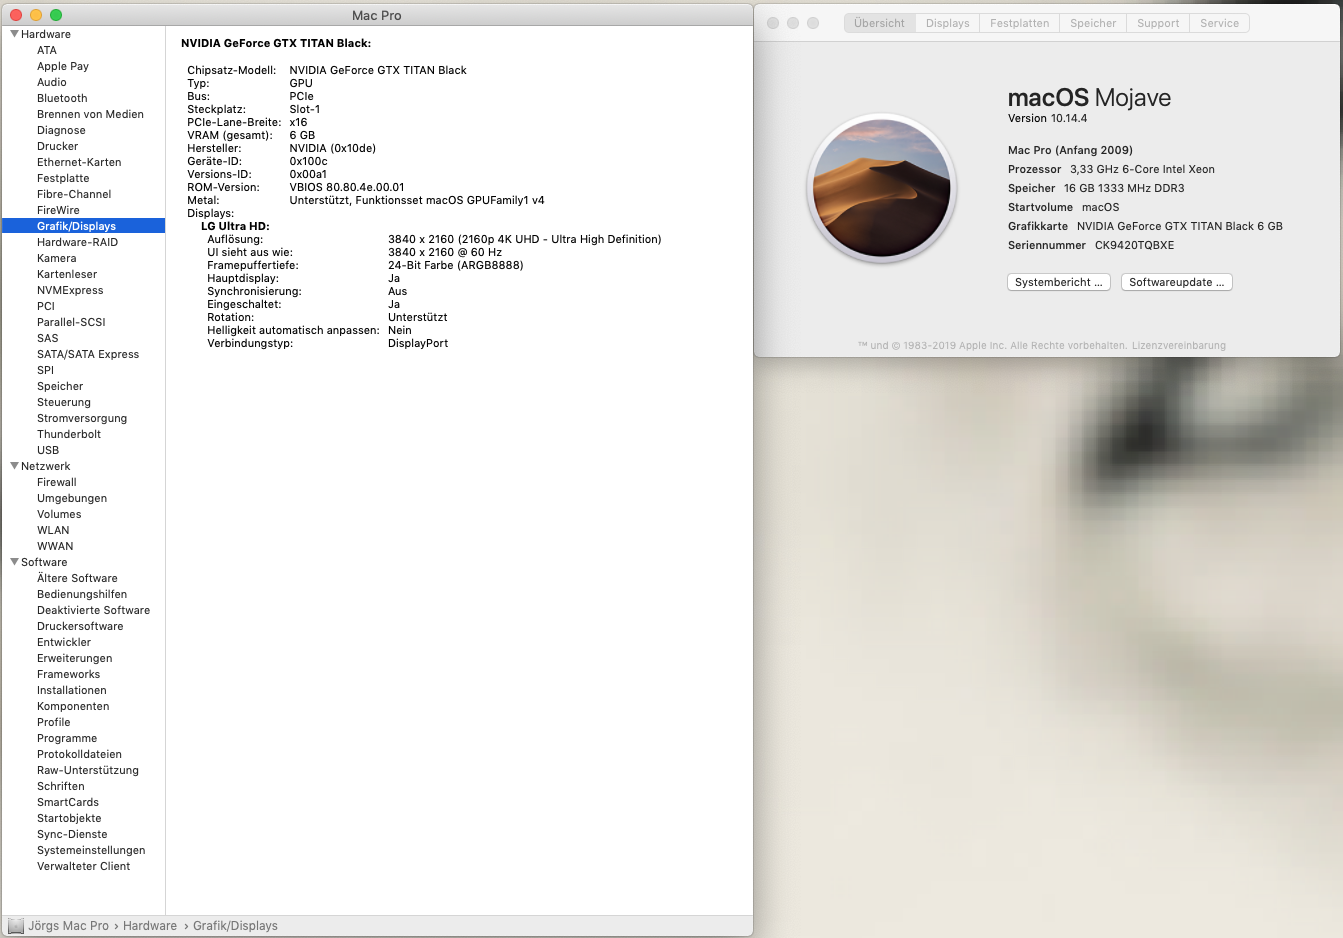1343x938 pixels.
Task: Select Drucker in the sidebar
Action: [x=57, y=146]
